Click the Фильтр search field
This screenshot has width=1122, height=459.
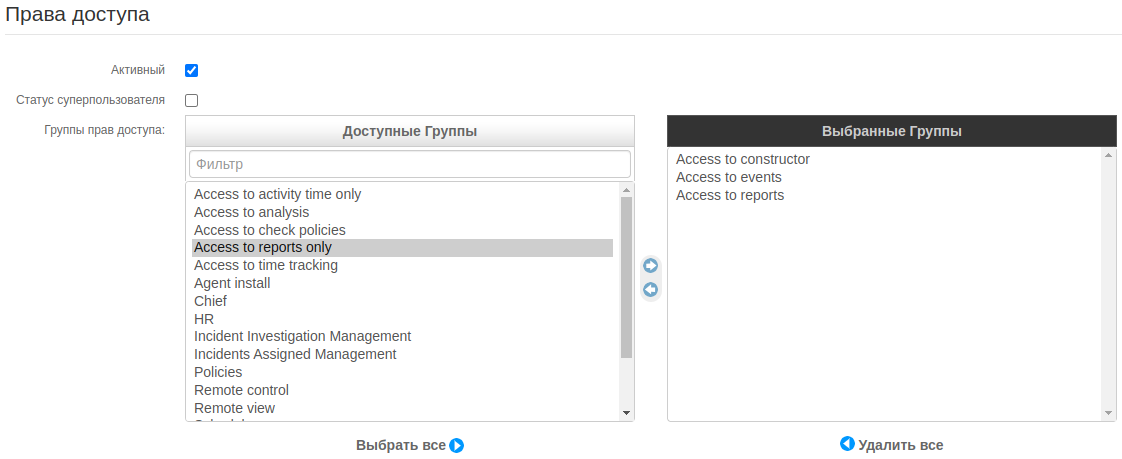[409, 164]
